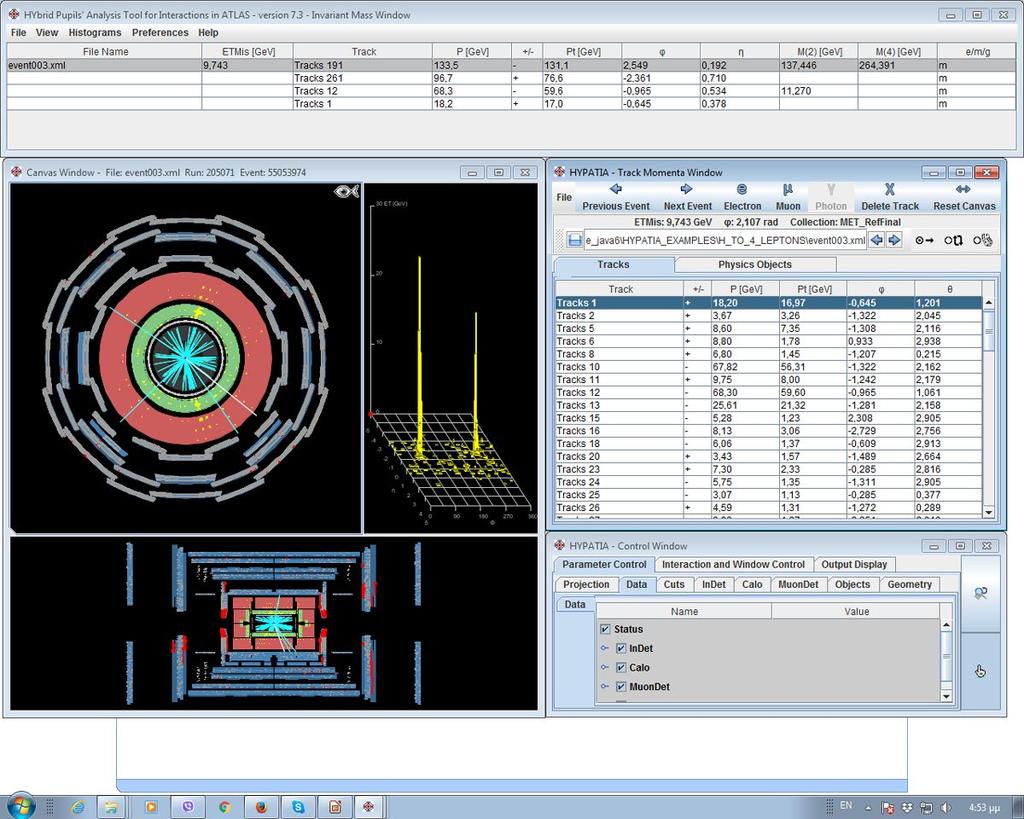Toggle the MuonDet checkbox in Data tree
This screenshot has height=819, width=1024.
621,686
